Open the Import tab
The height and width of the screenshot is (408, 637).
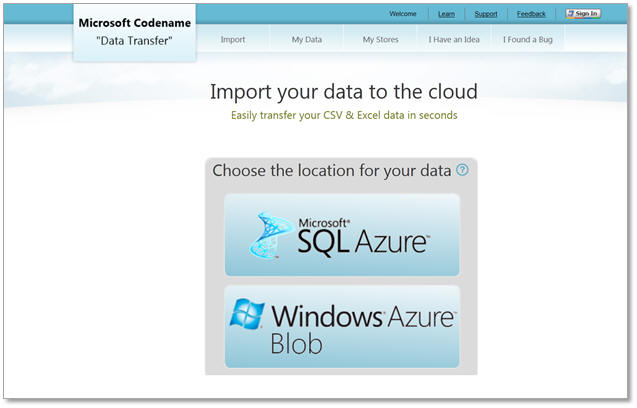pyautogui.click(x=233, y=39)
